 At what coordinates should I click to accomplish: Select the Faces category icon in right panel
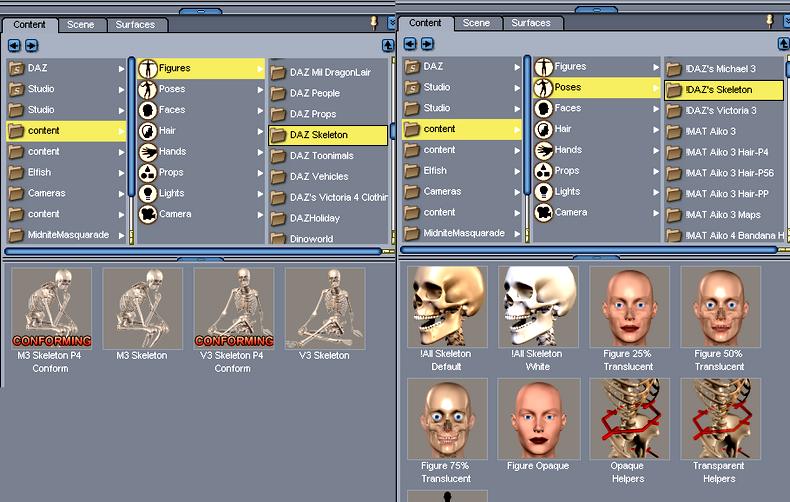pos(544,108)
